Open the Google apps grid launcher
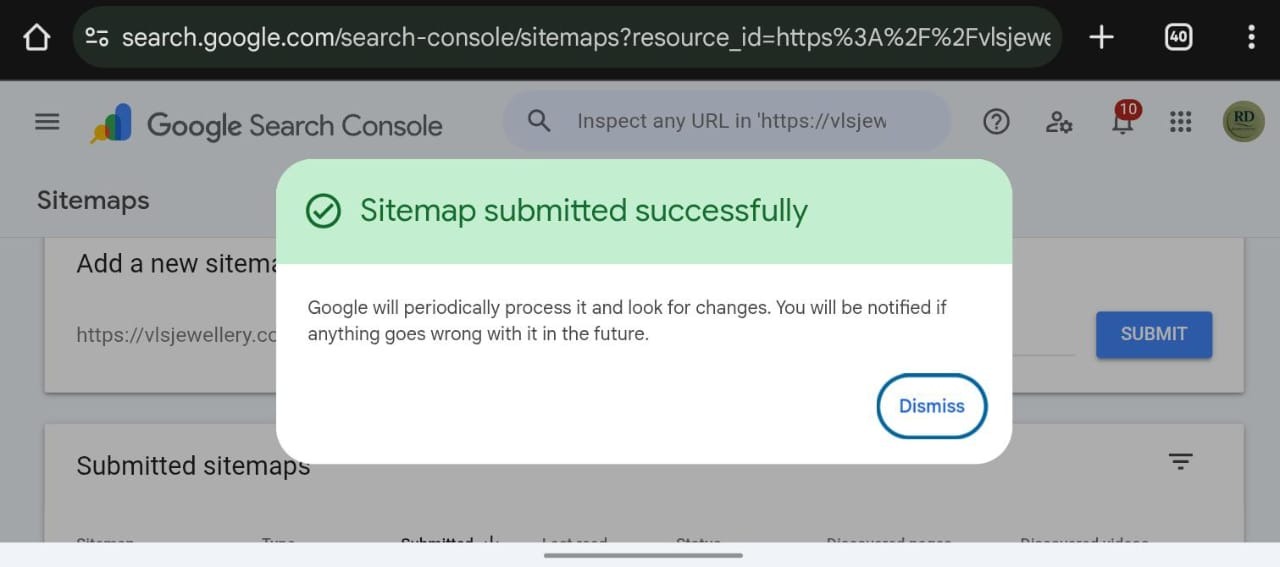Image resolution: width=1280 pixels, height=567 pixels. tap(1181, 122)
